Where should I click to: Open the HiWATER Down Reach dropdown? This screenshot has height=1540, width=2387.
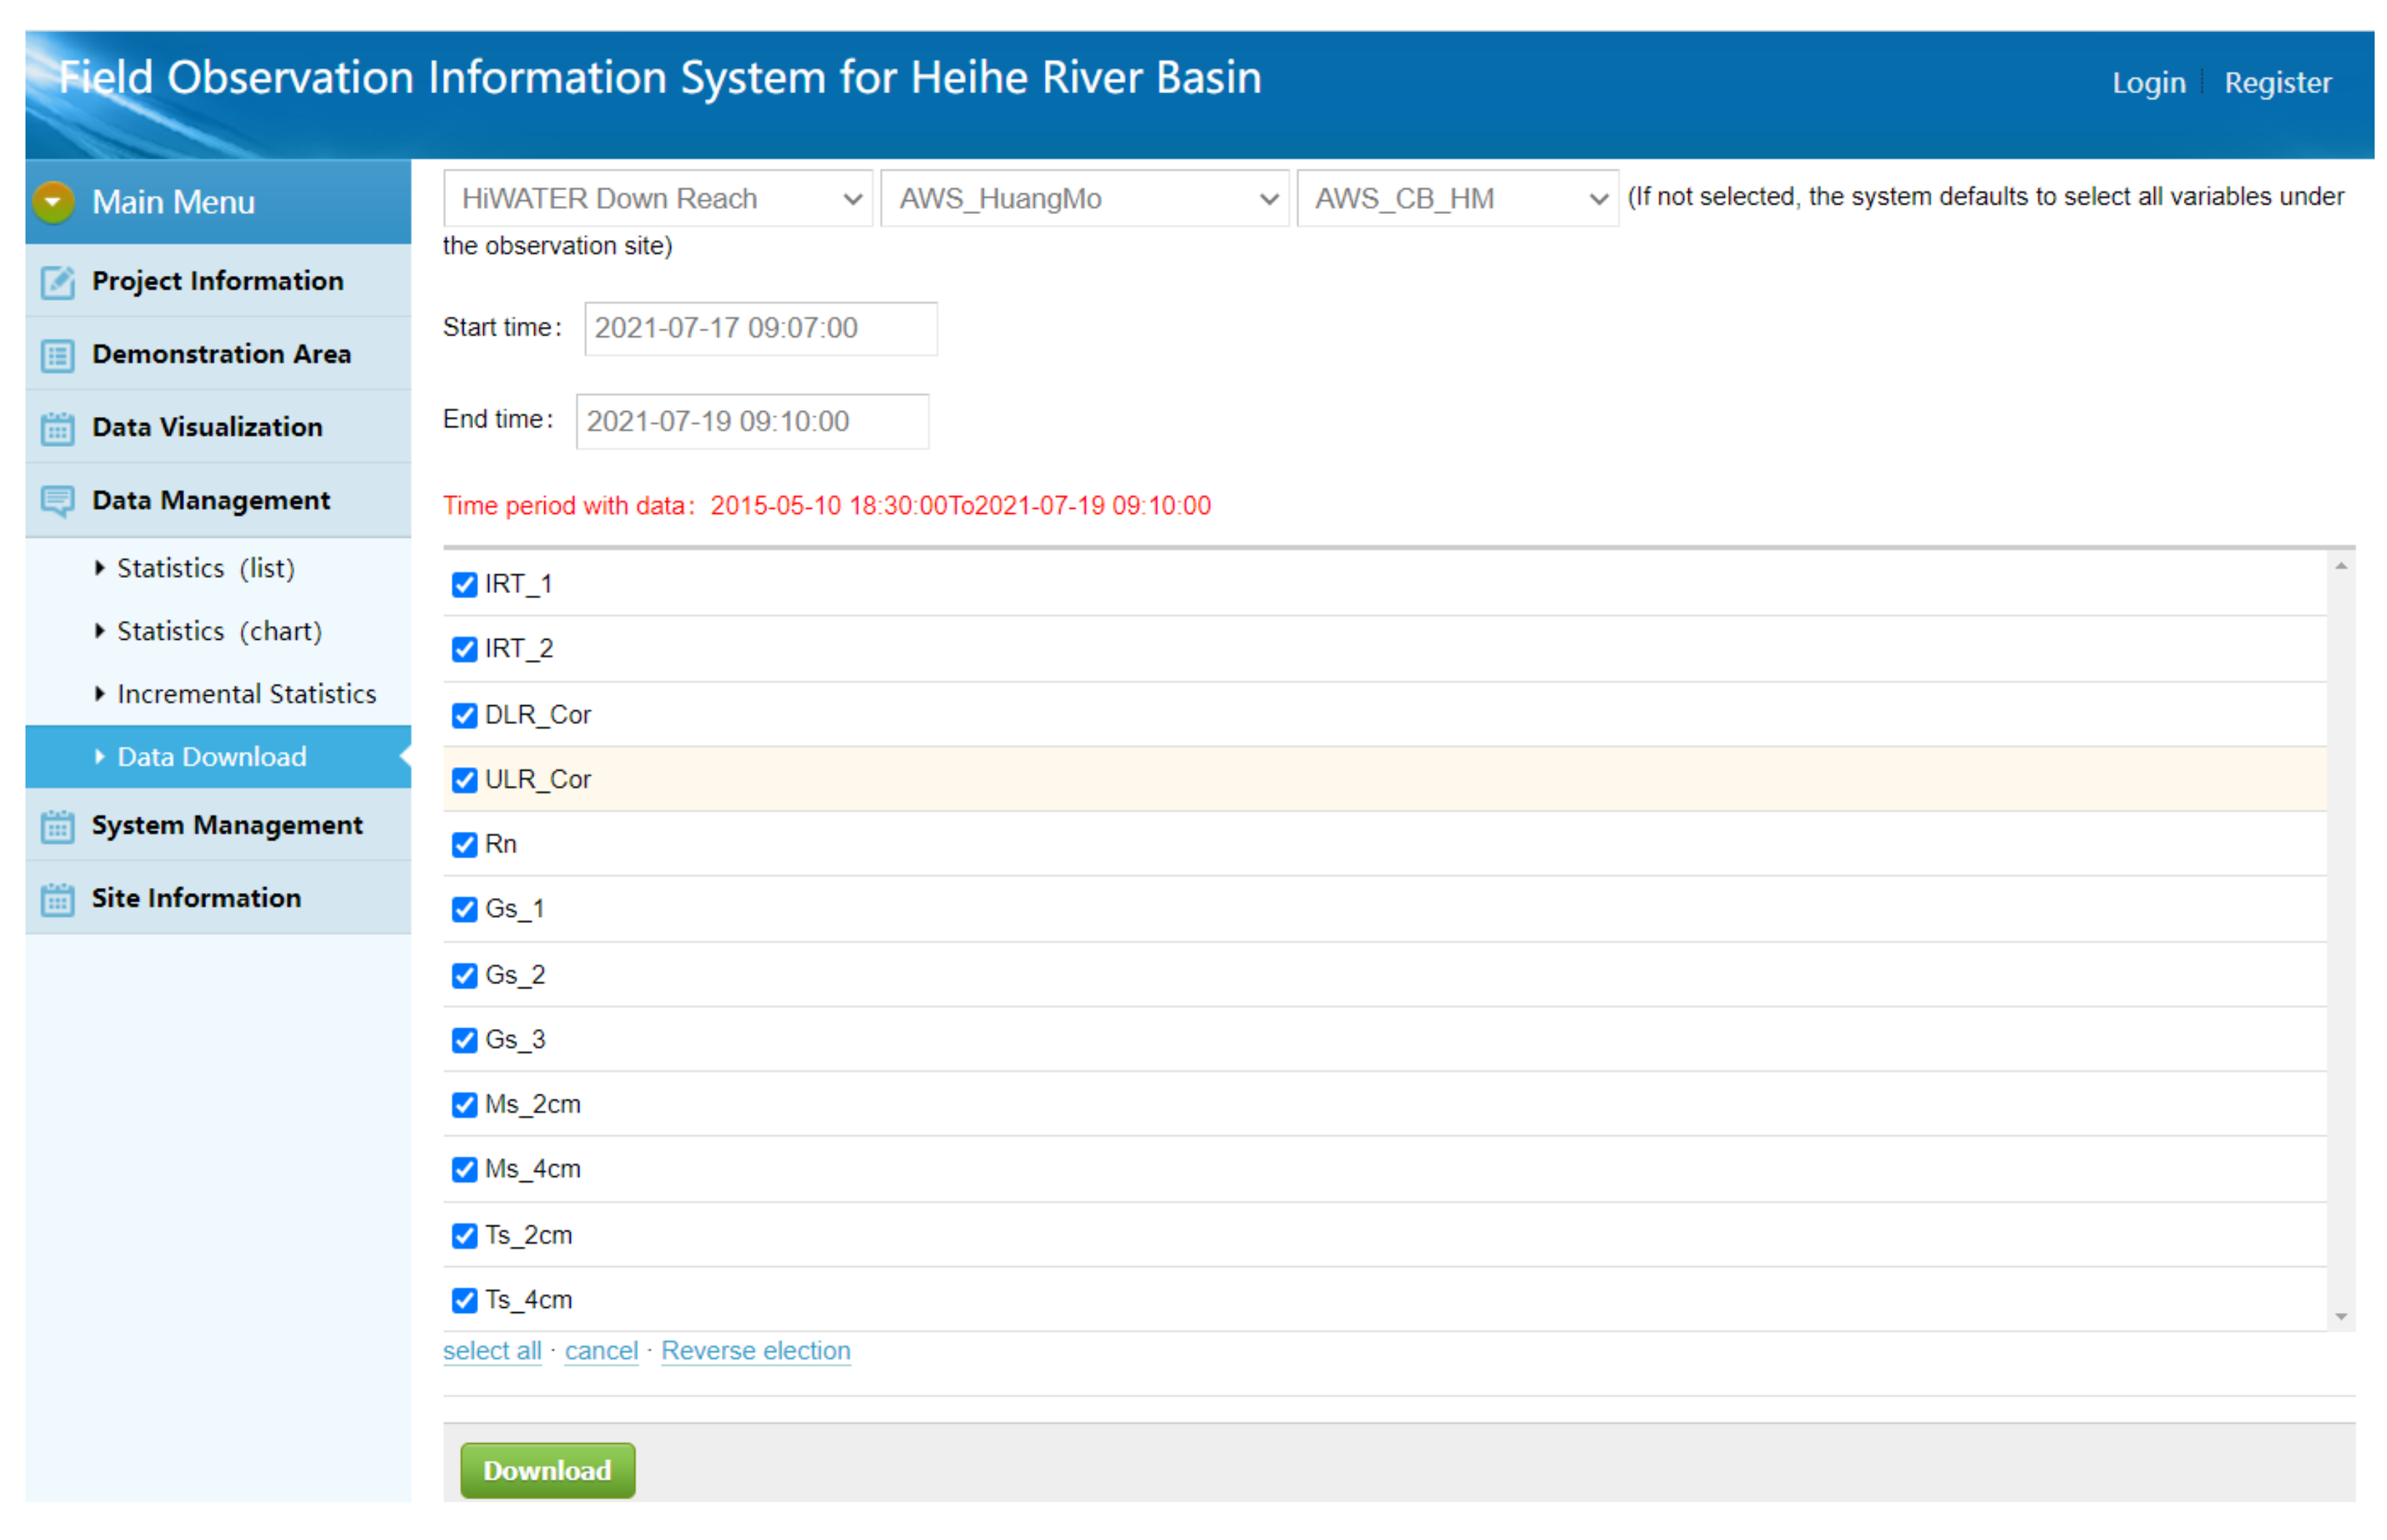(x=658, y=199)
